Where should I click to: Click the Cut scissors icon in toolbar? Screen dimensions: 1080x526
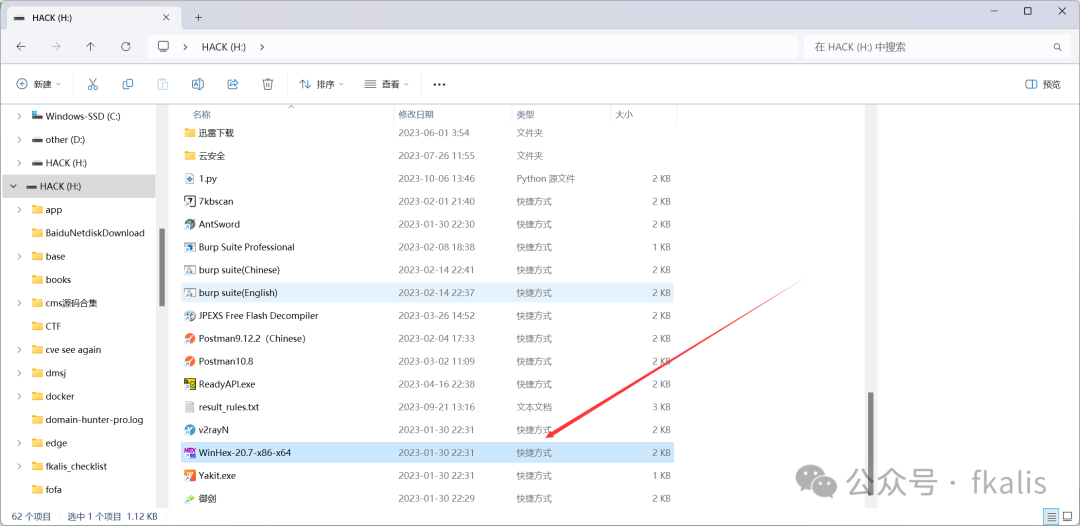pos(92,84)
